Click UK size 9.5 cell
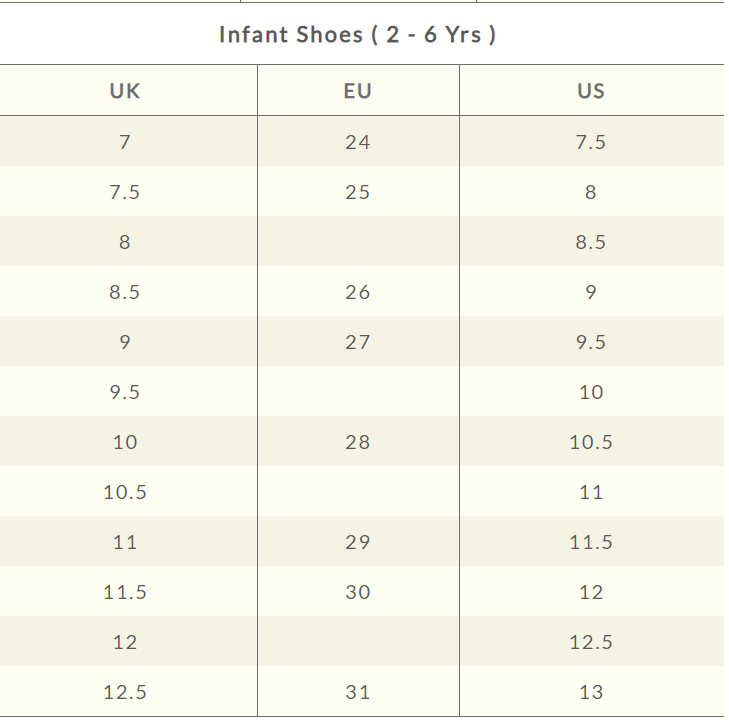 (125, 392)
